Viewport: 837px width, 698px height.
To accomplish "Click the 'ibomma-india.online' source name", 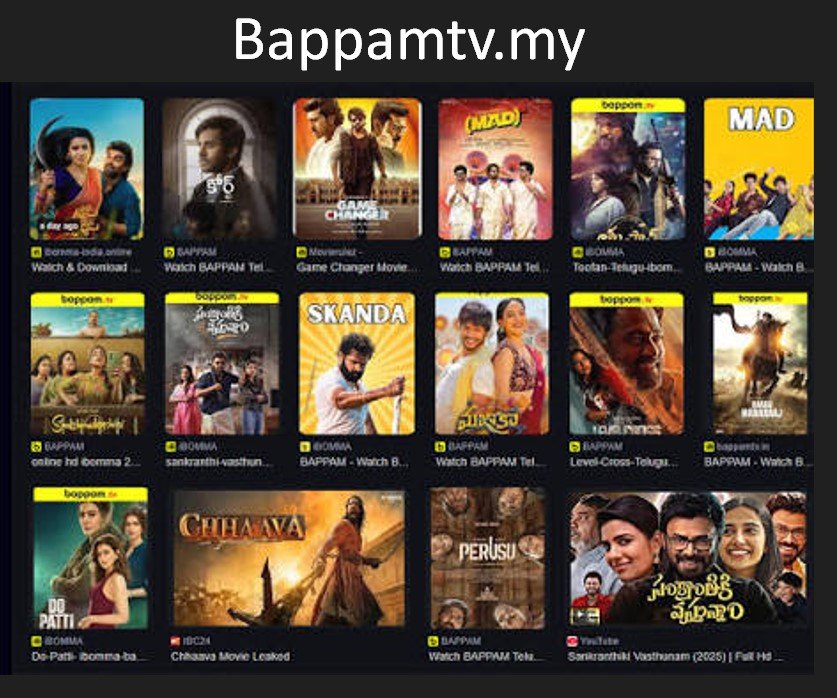I will click(88, 252).
